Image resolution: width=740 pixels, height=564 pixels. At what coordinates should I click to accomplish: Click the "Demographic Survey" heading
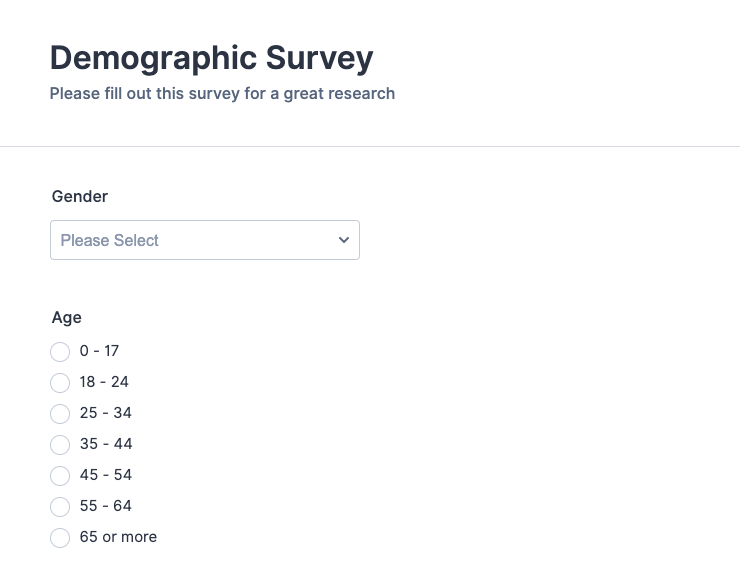tap(211, 58)
